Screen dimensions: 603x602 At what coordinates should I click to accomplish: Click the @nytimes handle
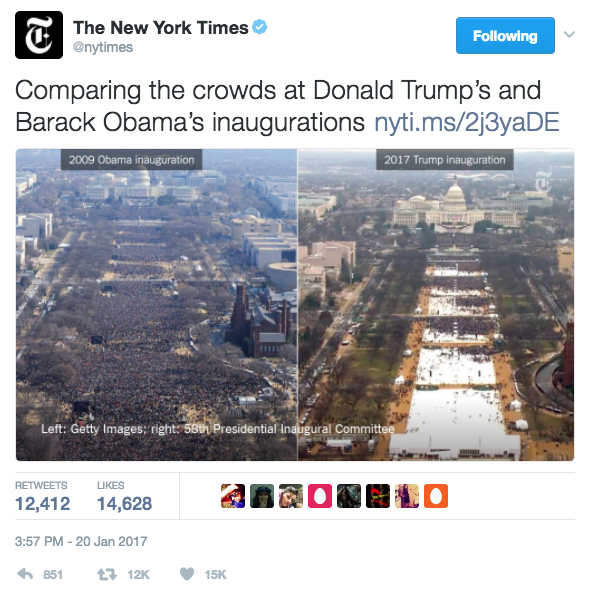coord(103,47)
